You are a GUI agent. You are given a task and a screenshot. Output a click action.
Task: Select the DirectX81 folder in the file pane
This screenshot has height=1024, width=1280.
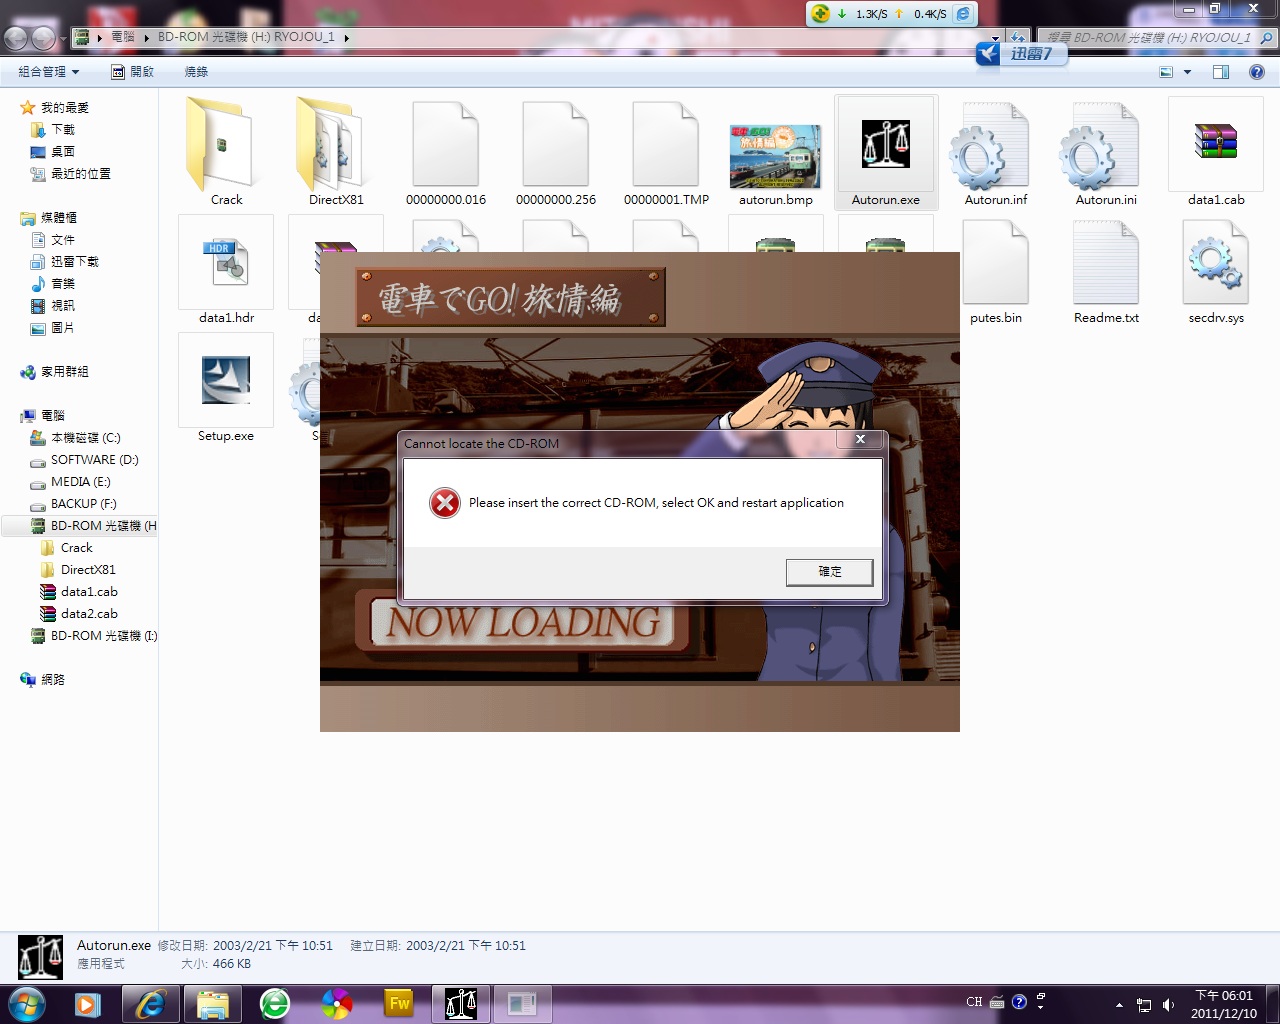336,152
